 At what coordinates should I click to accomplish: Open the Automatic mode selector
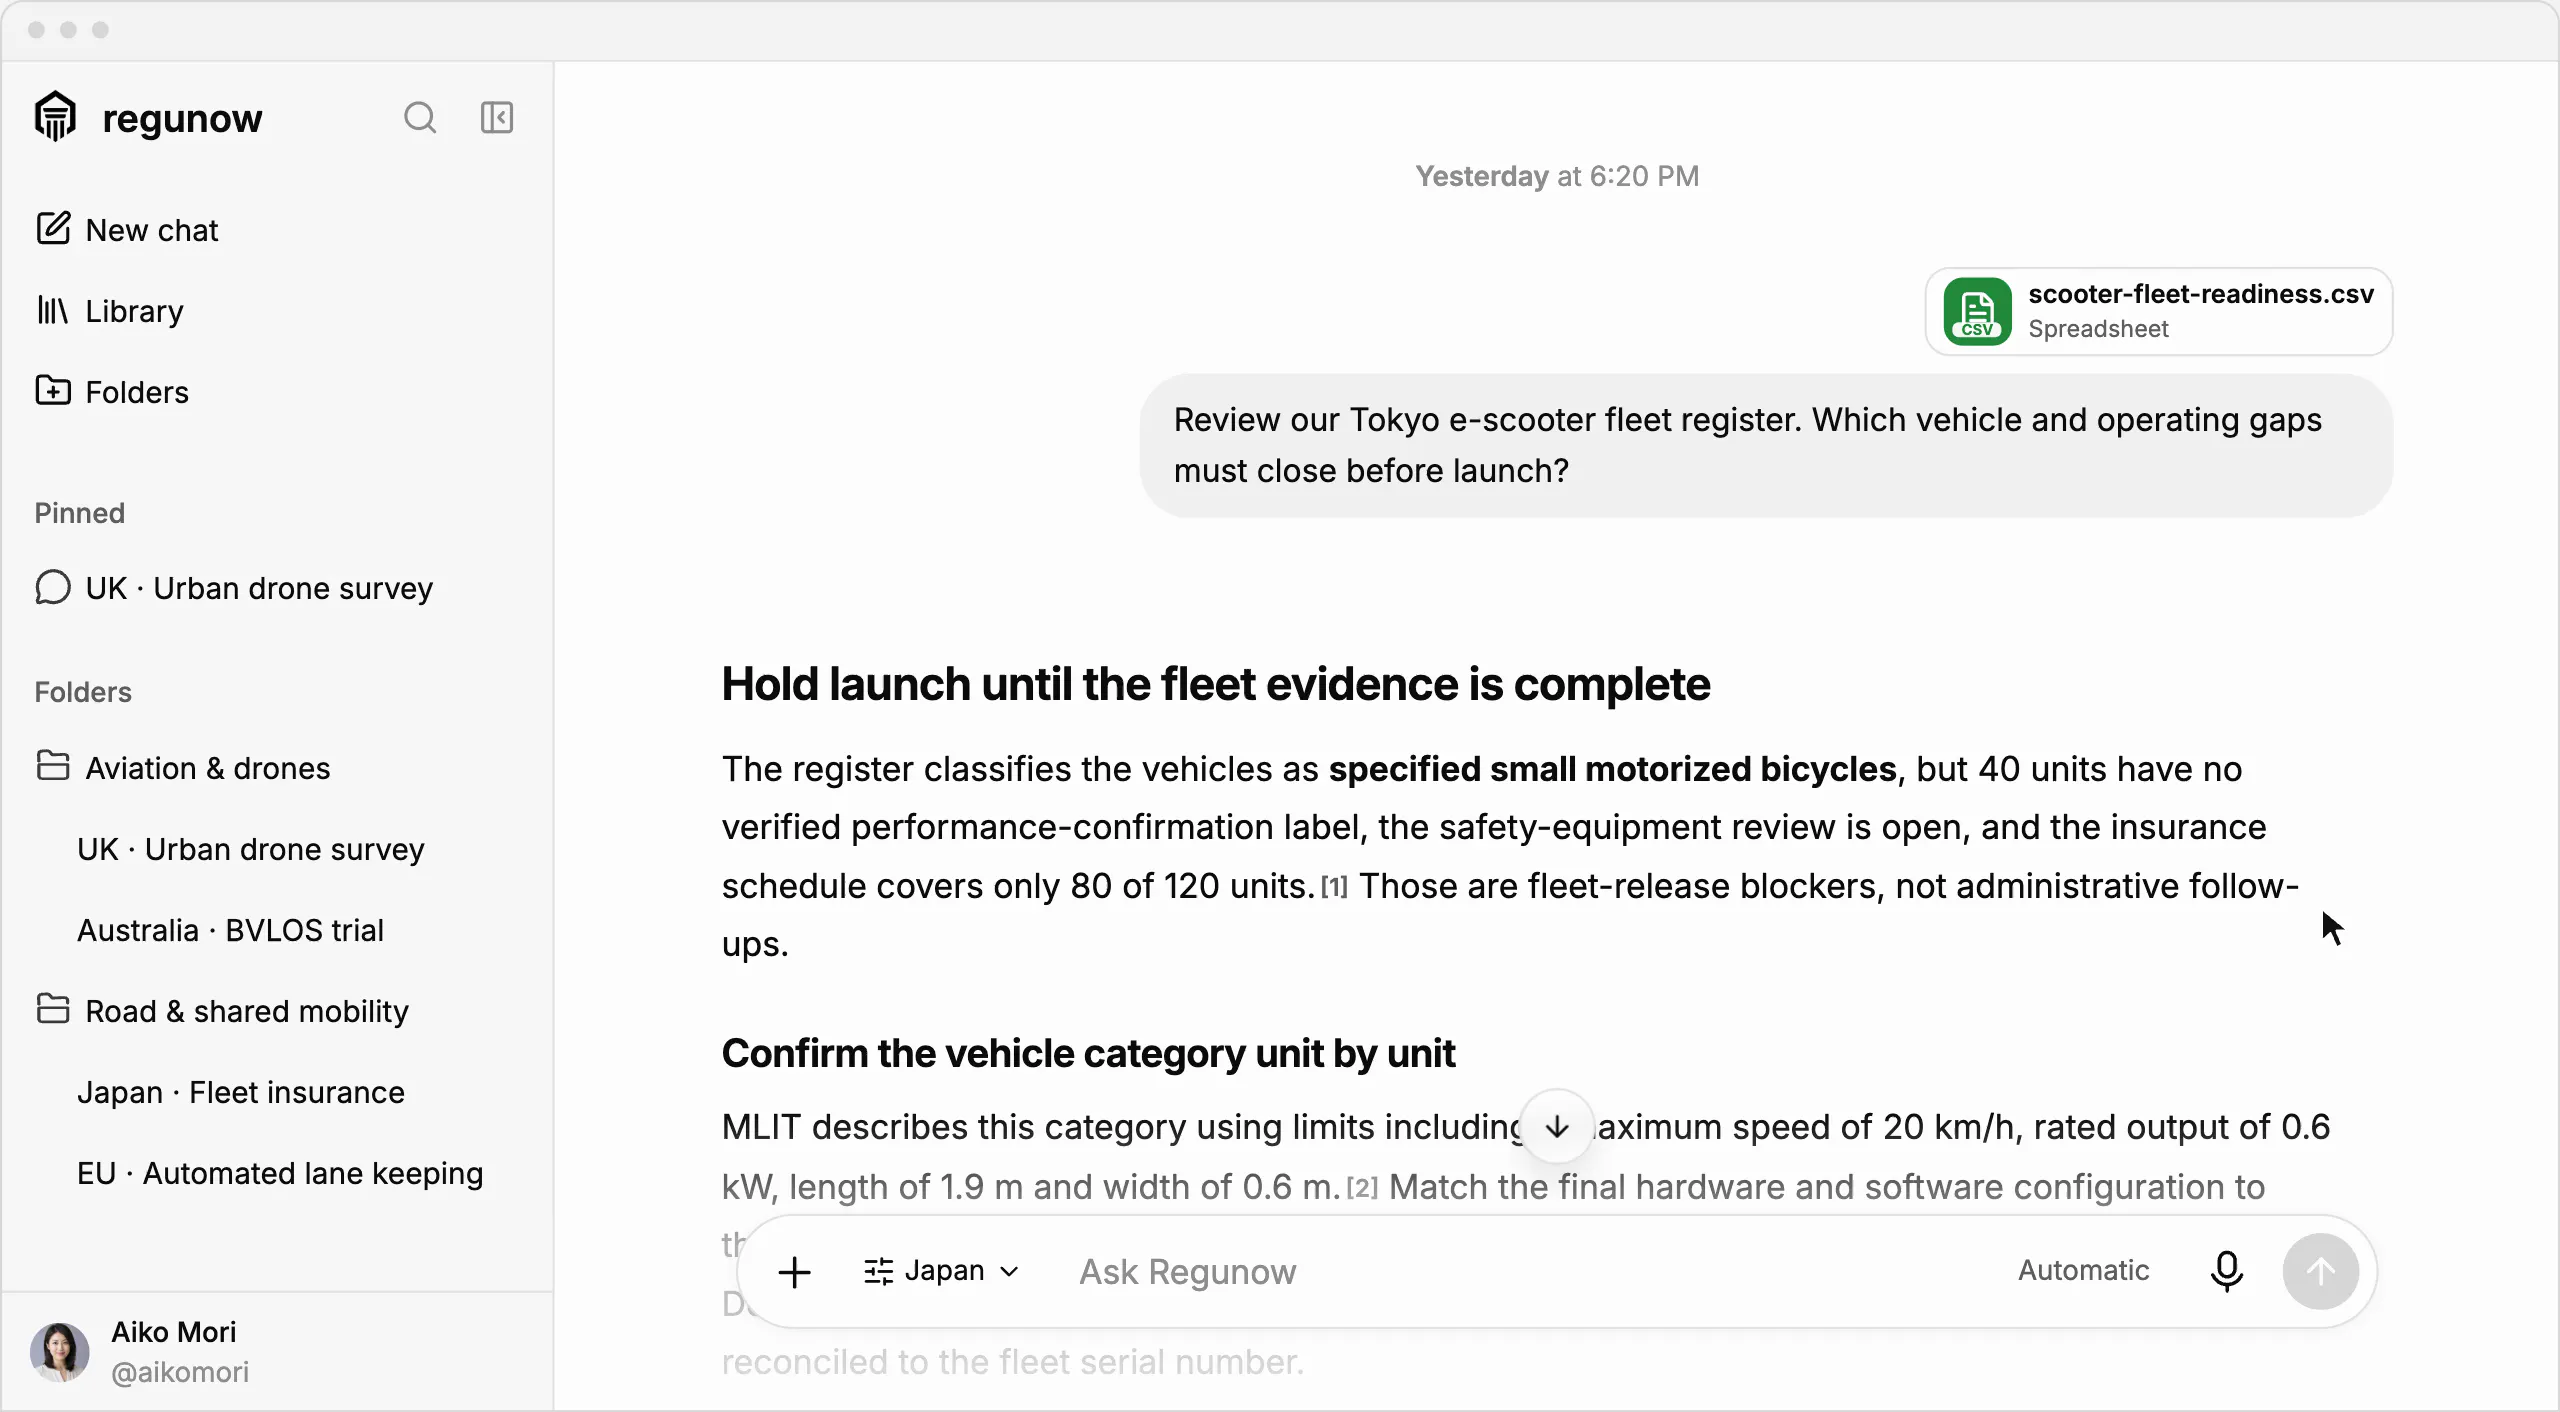pos(2083,1270)
